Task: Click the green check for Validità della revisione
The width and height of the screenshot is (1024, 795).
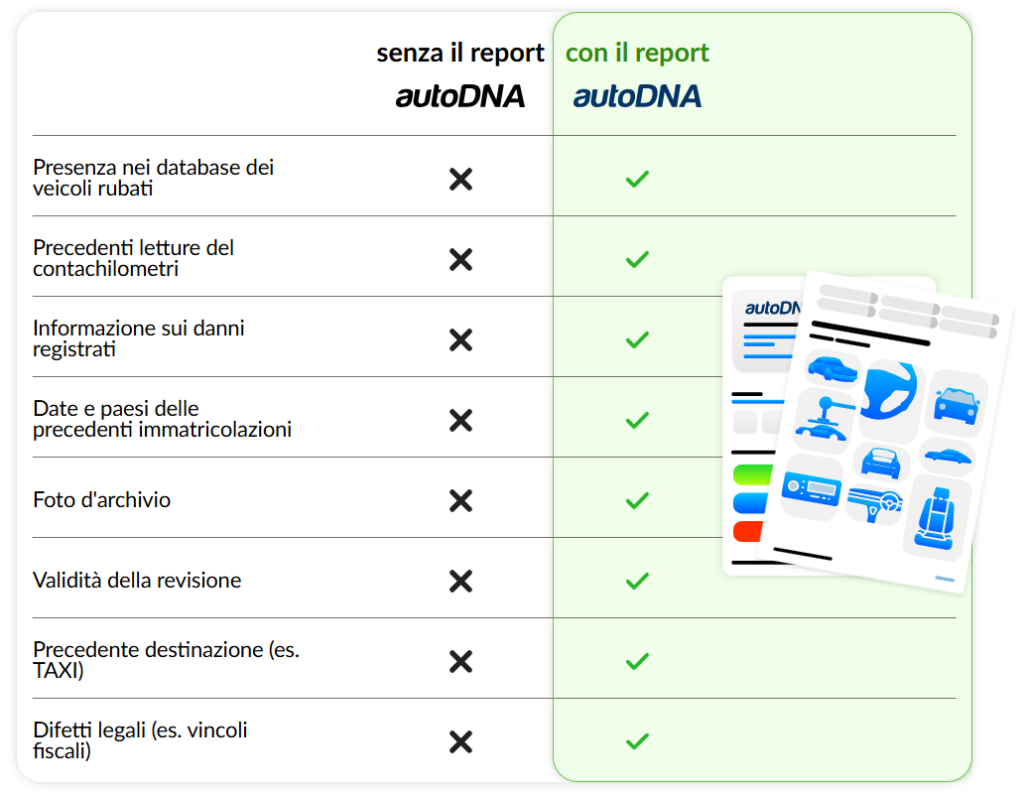Action: pyautogui.click(x=637, y=581)
